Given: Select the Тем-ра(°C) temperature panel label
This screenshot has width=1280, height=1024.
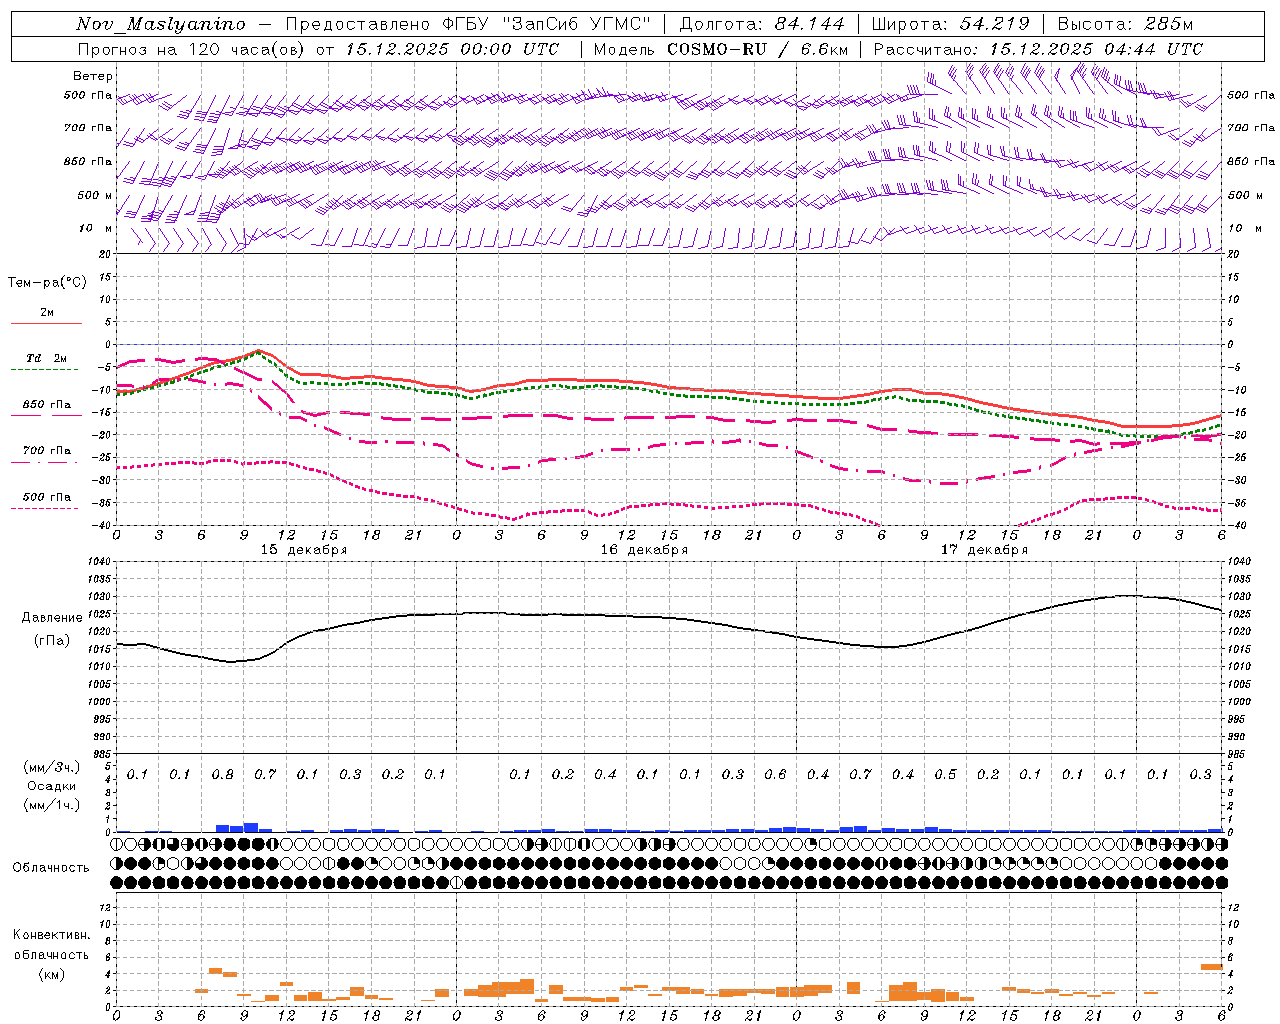Looking at the screenshot, I should (47, 282).
